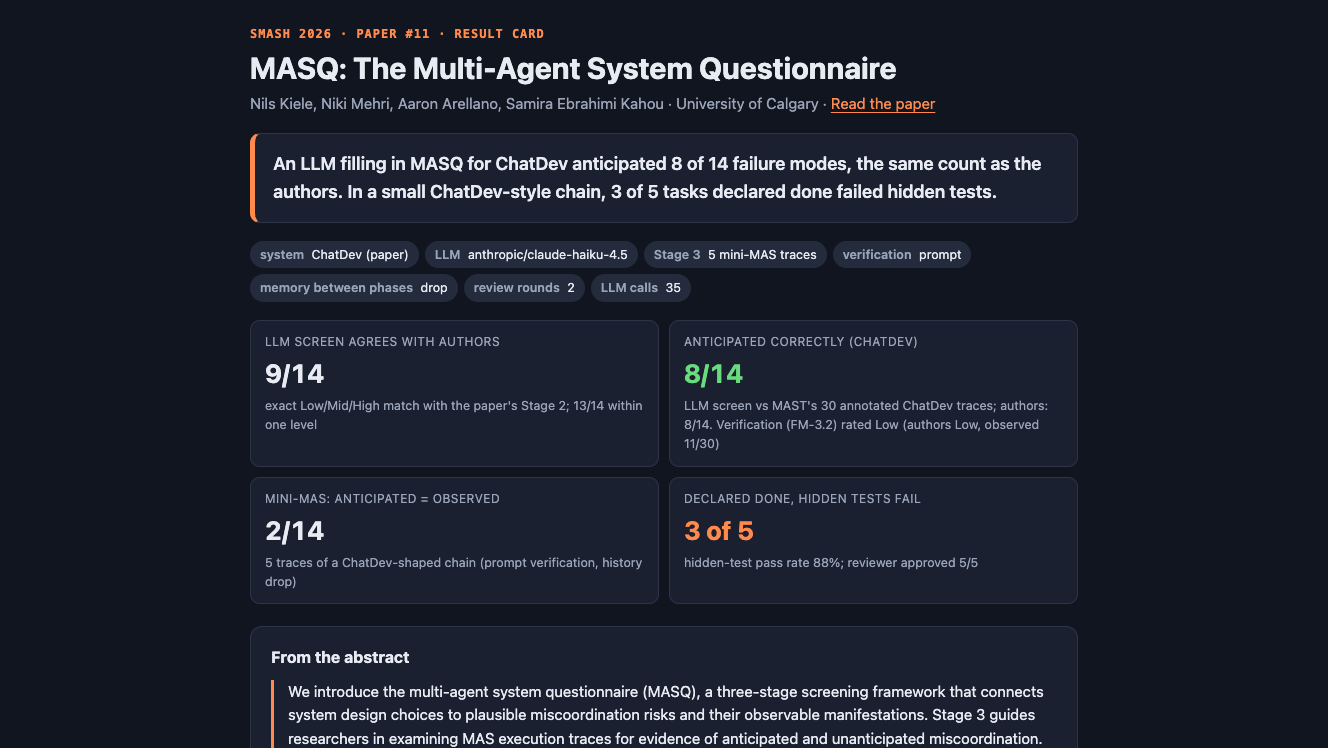Click the "From the abstract" heading
The image size is (1328, 748).
point(340,658)
